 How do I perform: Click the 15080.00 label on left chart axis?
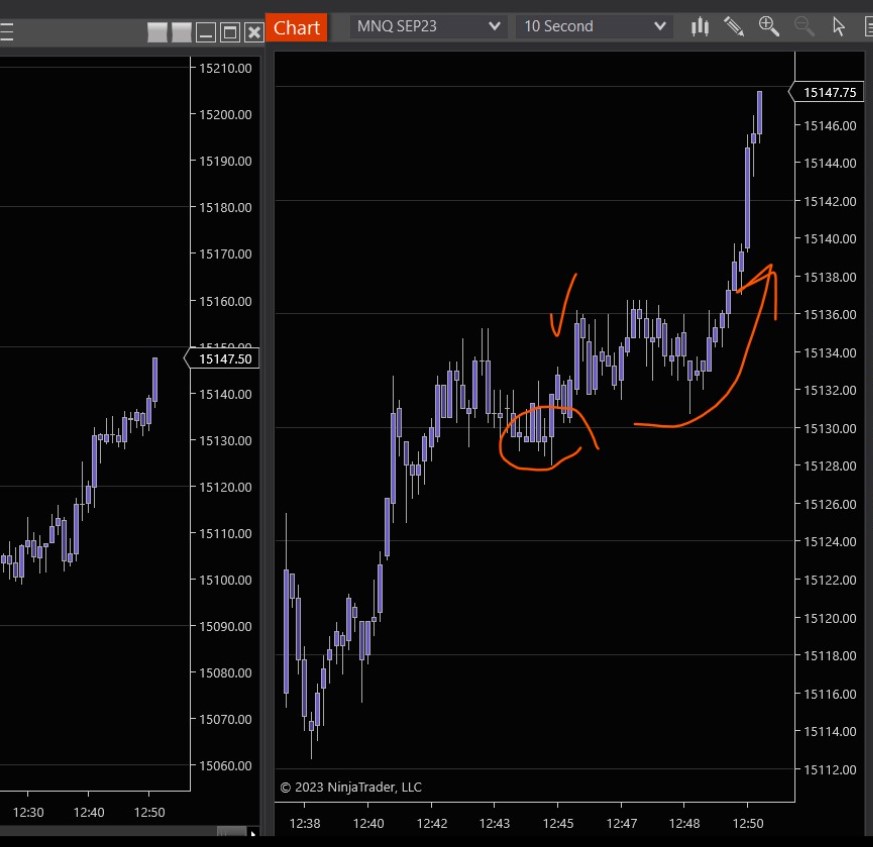[225, 673]
